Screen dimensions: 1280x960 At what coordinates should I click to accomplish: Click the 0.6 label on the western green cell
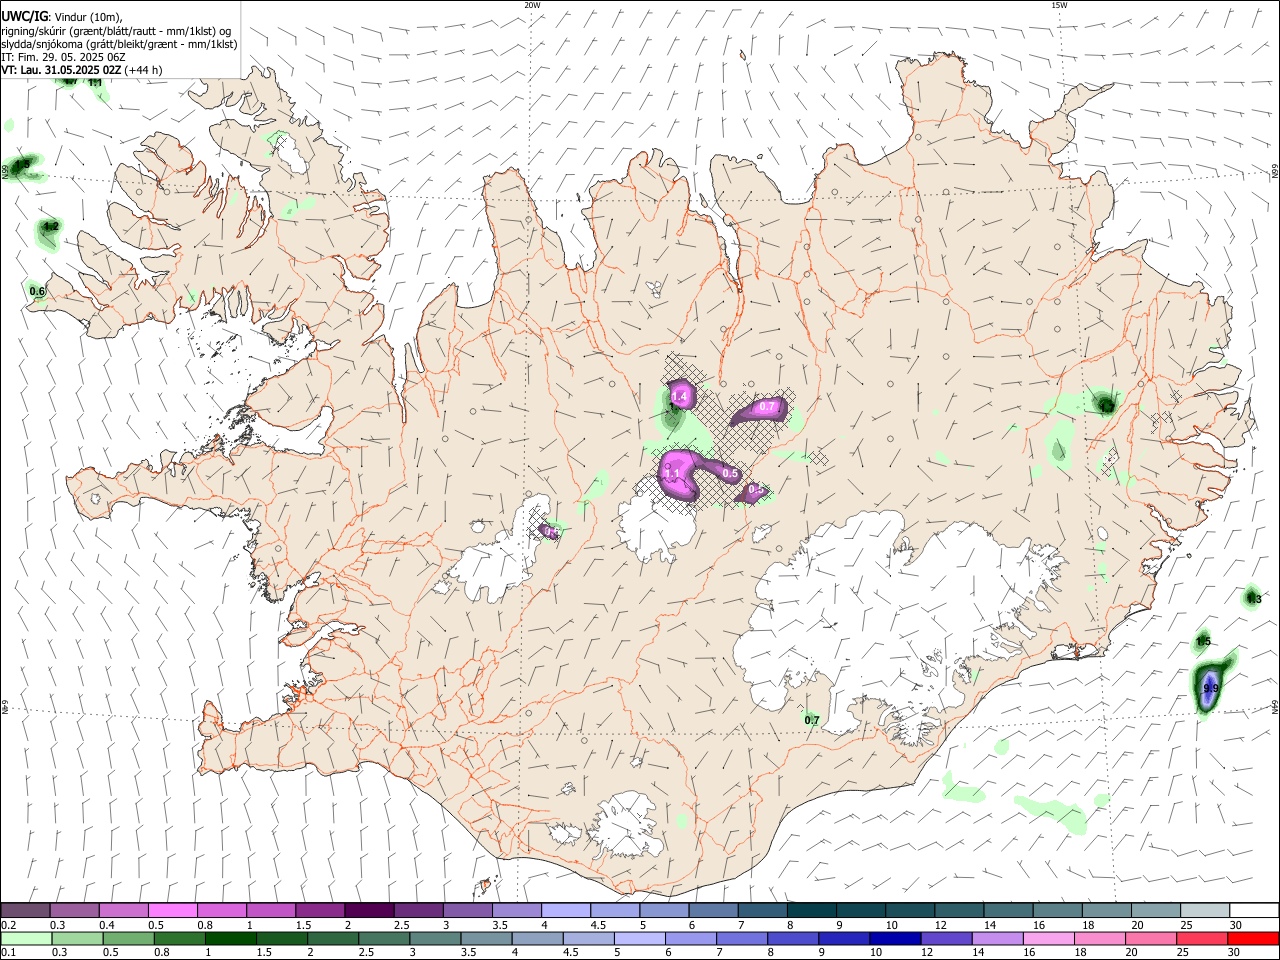pyautogui.click(x=37, y=292)
